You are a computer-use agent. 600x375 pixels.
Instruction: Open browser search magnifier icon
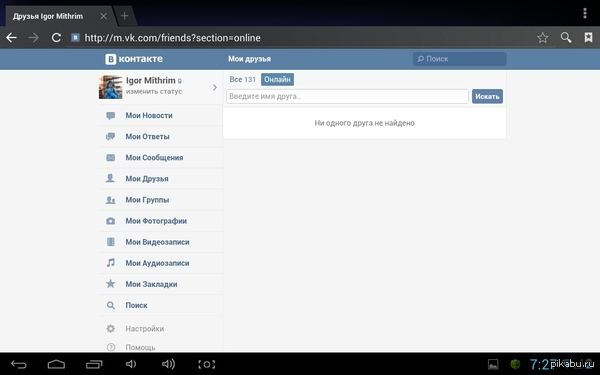coord(566,38)
